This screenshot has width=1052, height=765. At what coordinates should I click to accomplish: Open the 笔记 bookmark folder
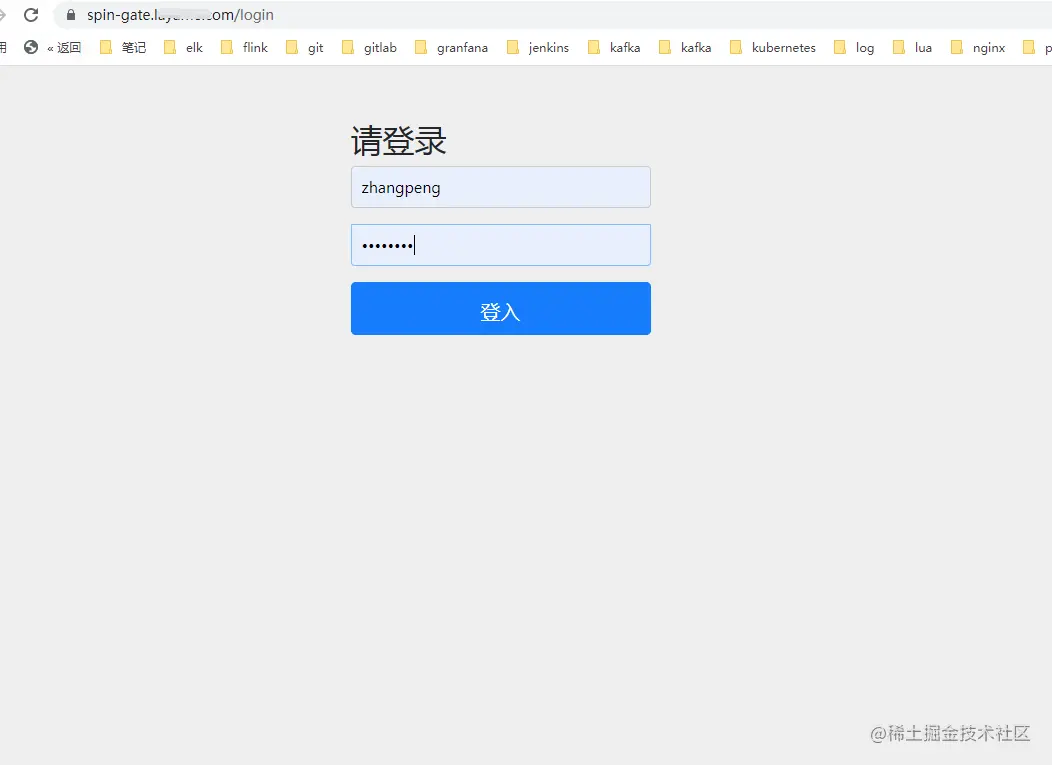click(123, 47)
